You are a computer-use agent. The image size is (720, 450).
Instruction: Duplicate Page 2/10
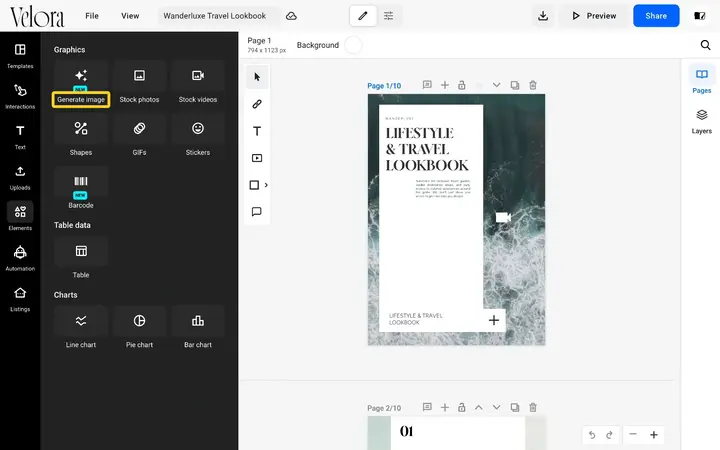[515, 407]
